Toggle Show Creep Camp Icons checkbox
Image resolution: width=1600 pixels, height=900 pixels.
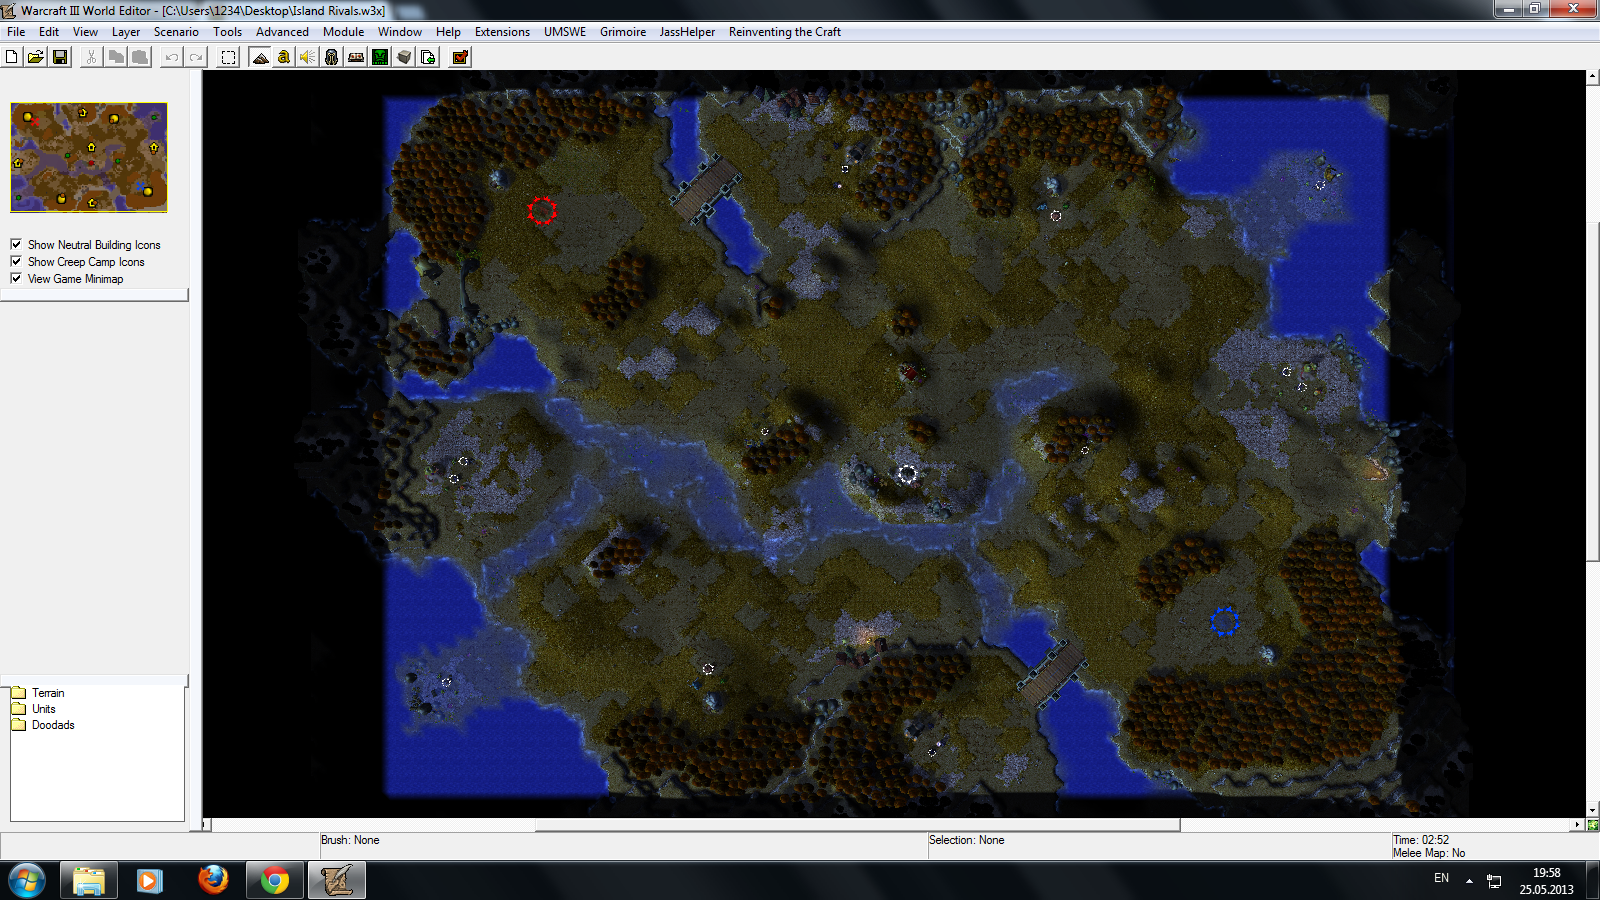(x=16, y=261)
